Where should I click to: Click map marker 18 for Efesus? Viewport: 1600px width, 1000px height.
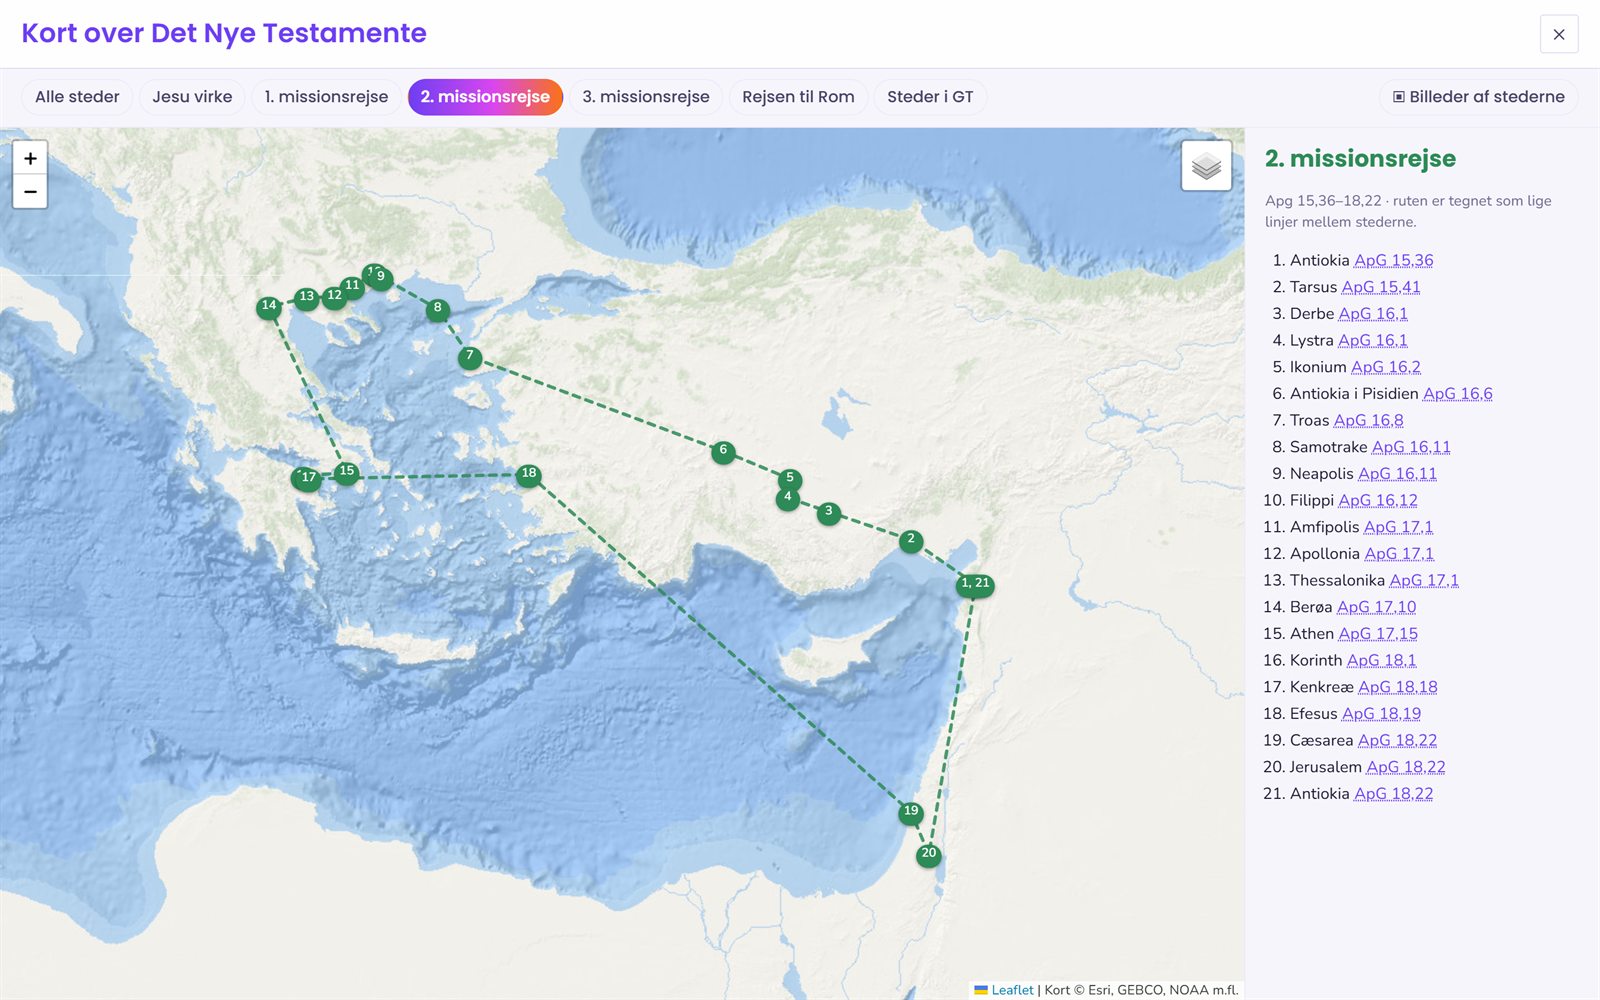[x=529, y=475]
